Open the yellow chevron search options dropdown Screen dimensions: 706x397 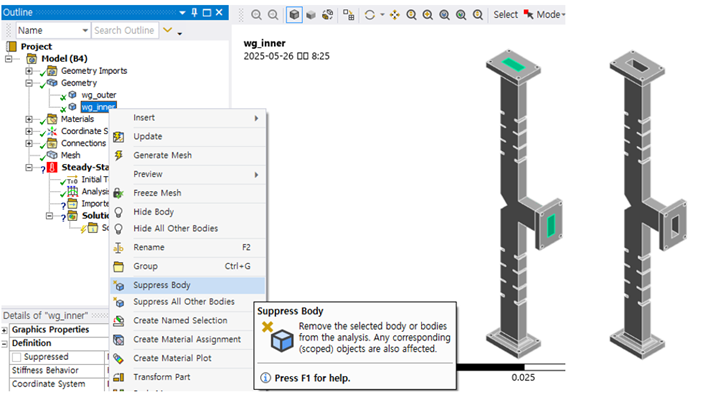167,30
